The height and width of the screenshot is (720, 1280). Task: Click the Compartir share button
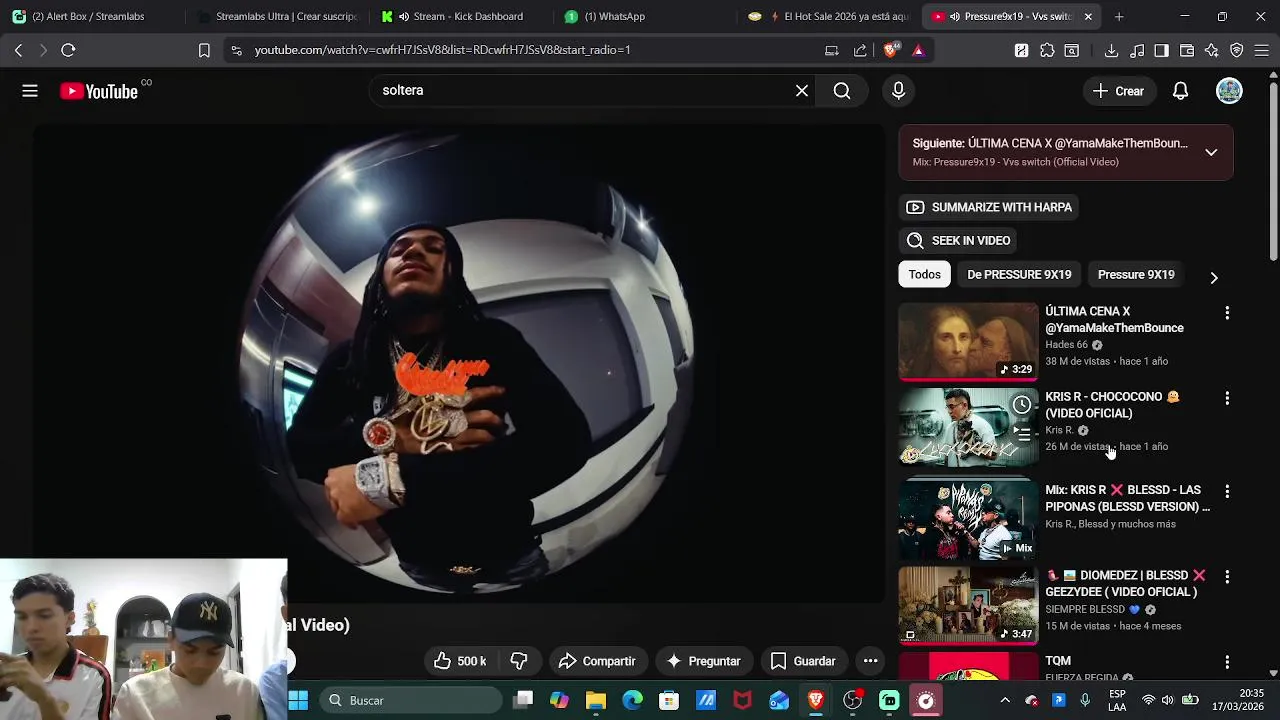[x=597, y=661]
